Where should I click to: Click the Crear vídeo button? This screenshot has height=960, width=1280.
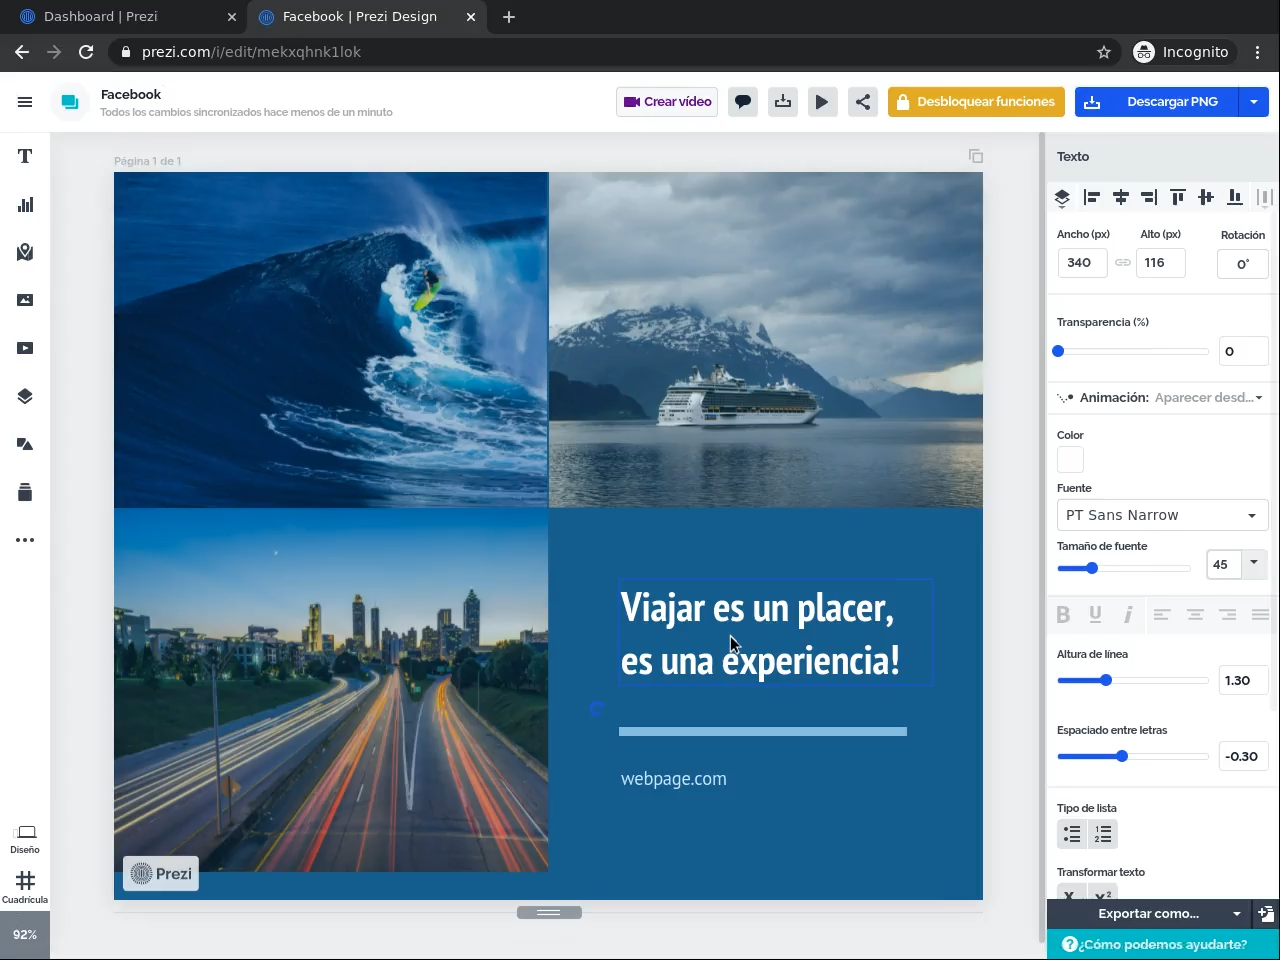click(667, 102)
